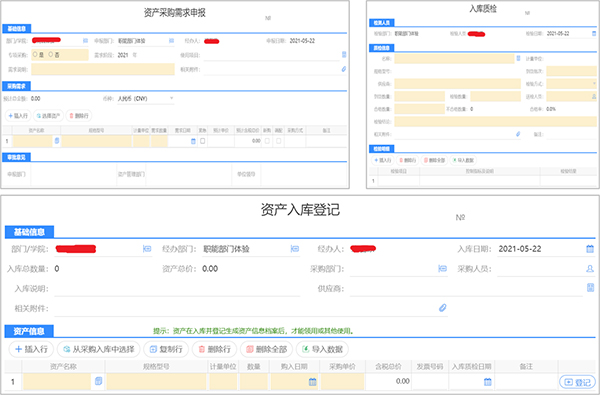Click the 资产信息 section header
The height and width of the screenshot is (395, 600).
pyautogui.click(x=29, y=331)
